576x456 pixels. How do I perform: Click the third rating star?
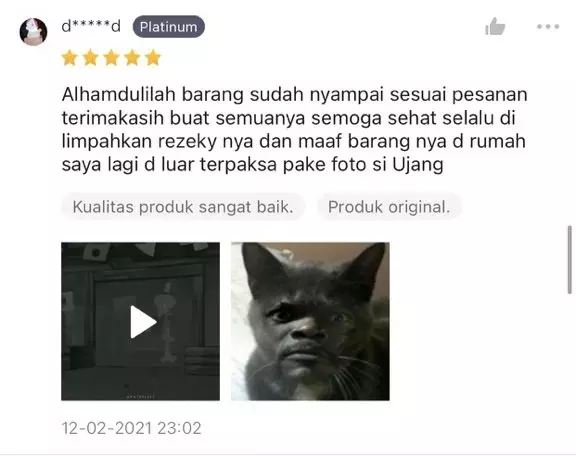111,58
